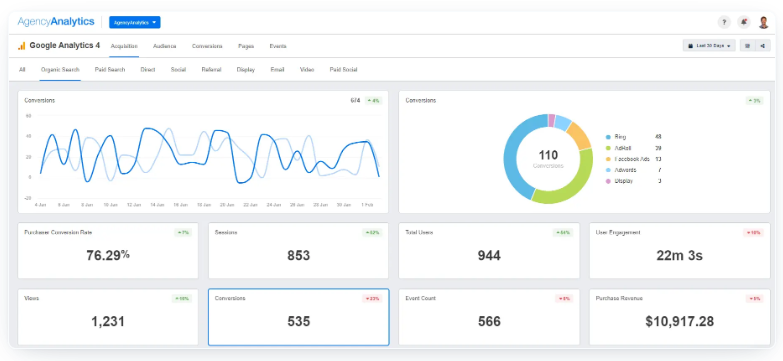Click the User Engagement red change badge
Image resolution: width=783 pixels, height=361 pixels.
pyautogui.click(x=754, y=233)
